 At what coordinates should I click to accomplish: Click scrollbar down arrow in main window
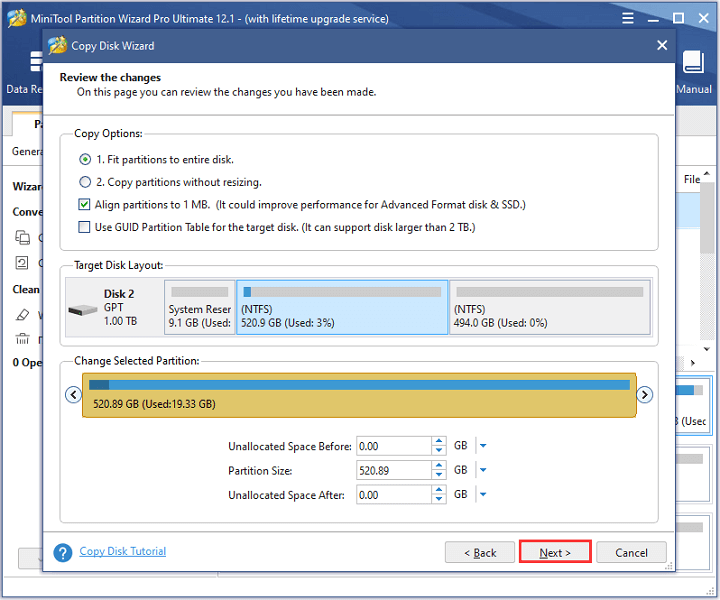(707, 349)
